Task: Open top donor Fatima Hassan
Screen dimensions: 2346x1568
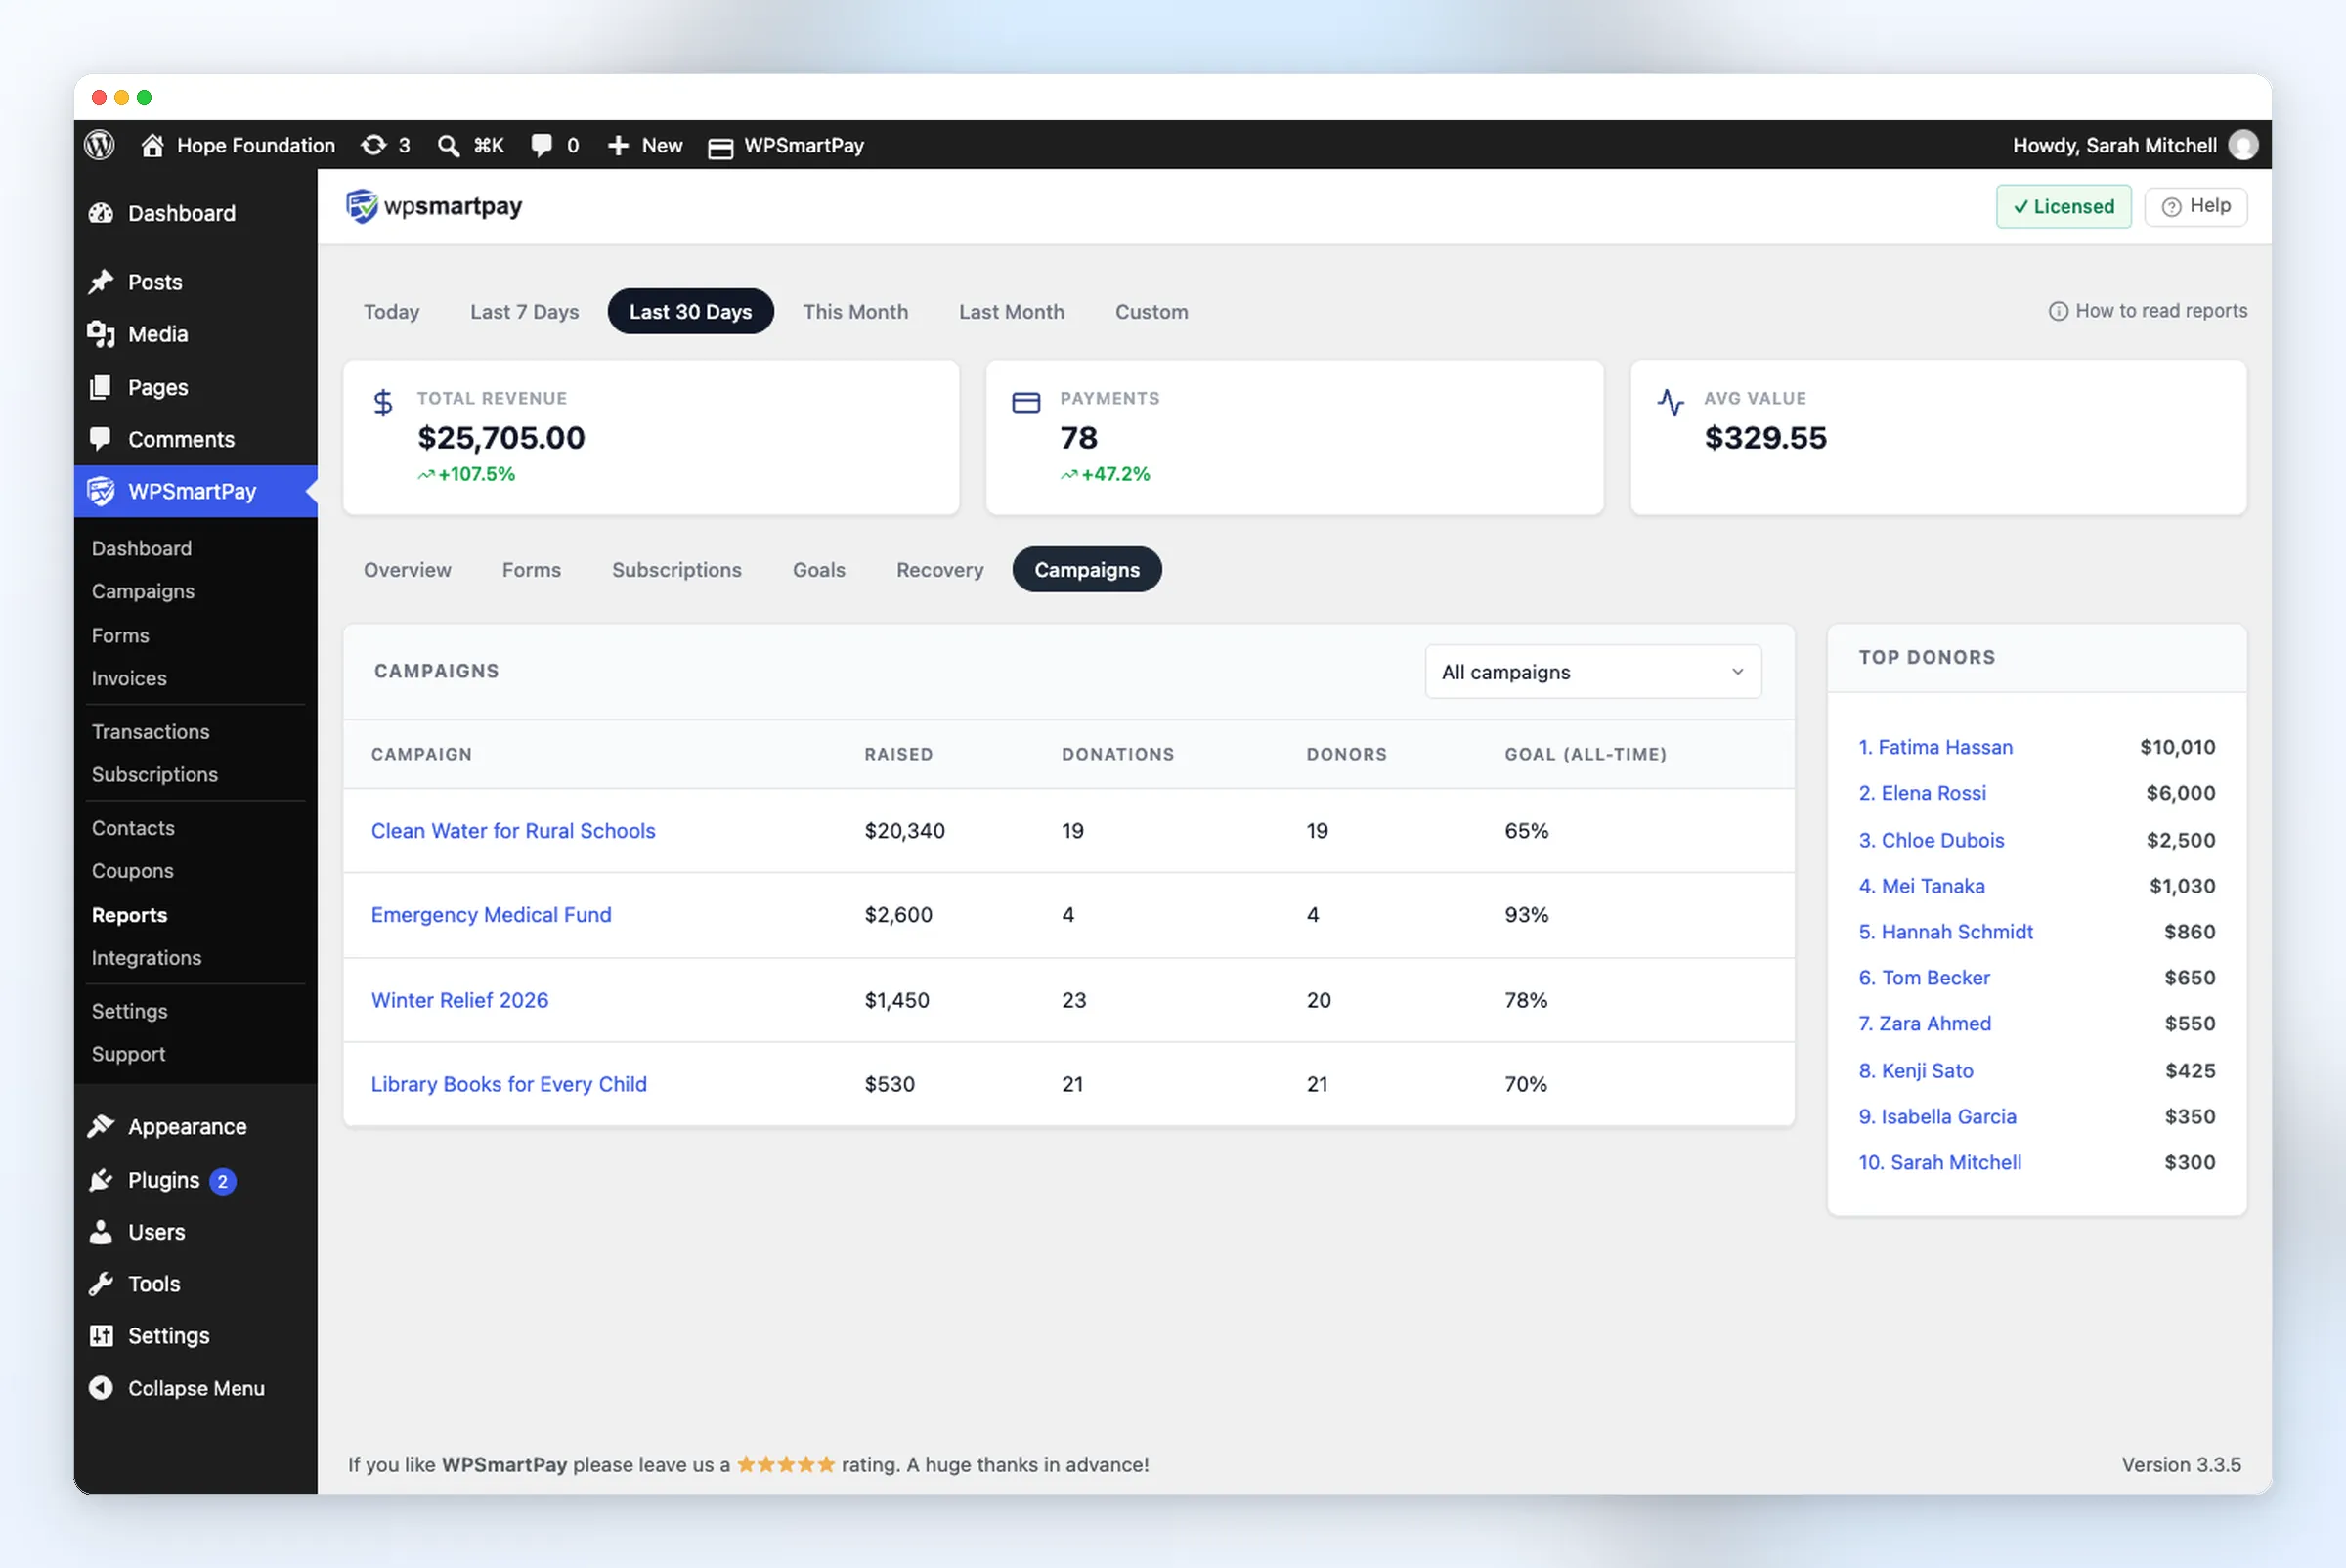Action: (x=1935, y=747)
